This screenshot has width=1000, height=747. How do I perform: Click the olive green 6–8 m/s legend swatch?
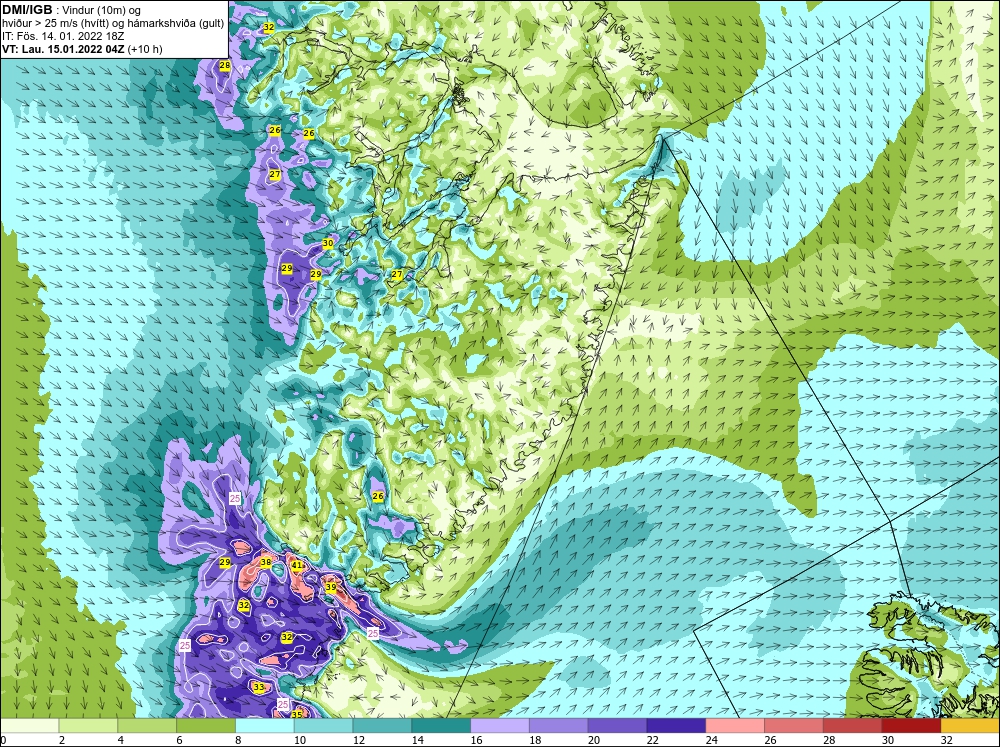[206, 725]
